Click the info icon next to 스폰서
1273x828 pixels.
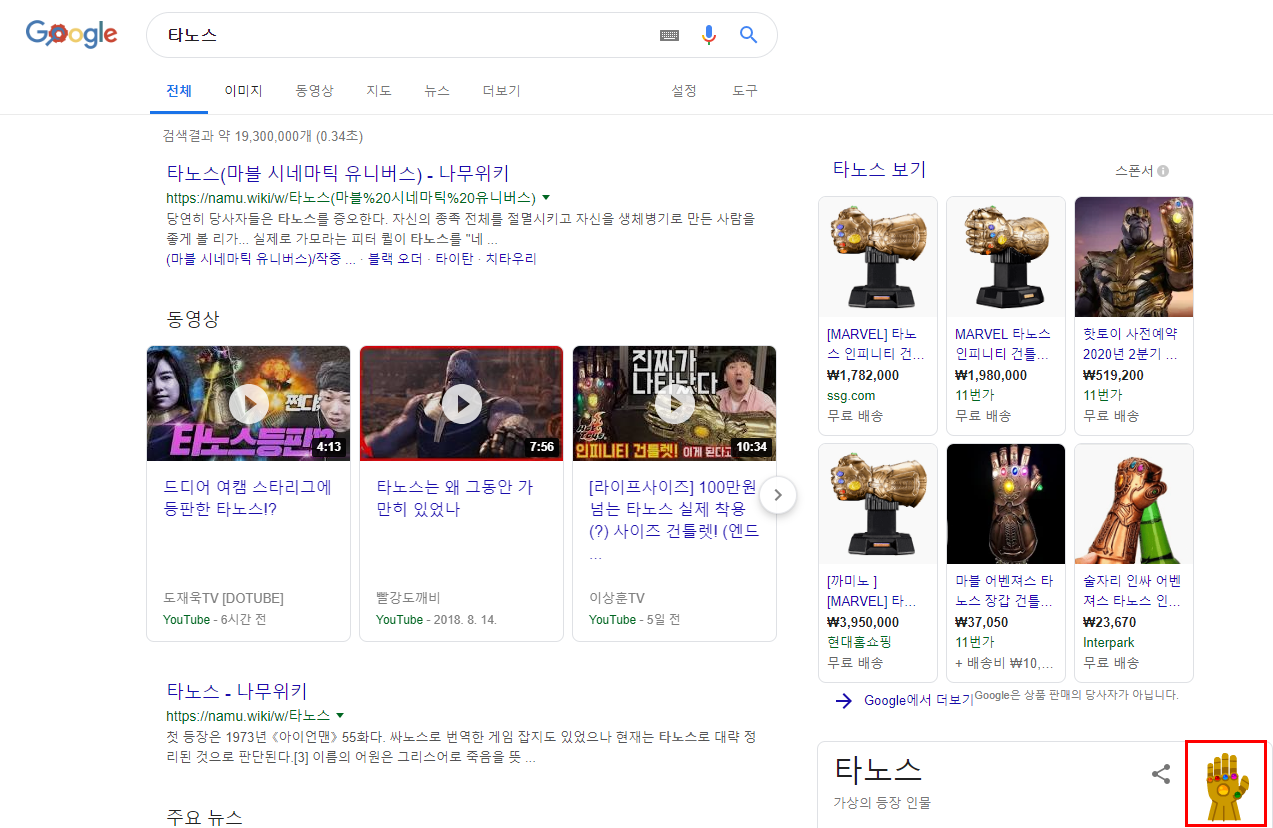pos(1163,171)
